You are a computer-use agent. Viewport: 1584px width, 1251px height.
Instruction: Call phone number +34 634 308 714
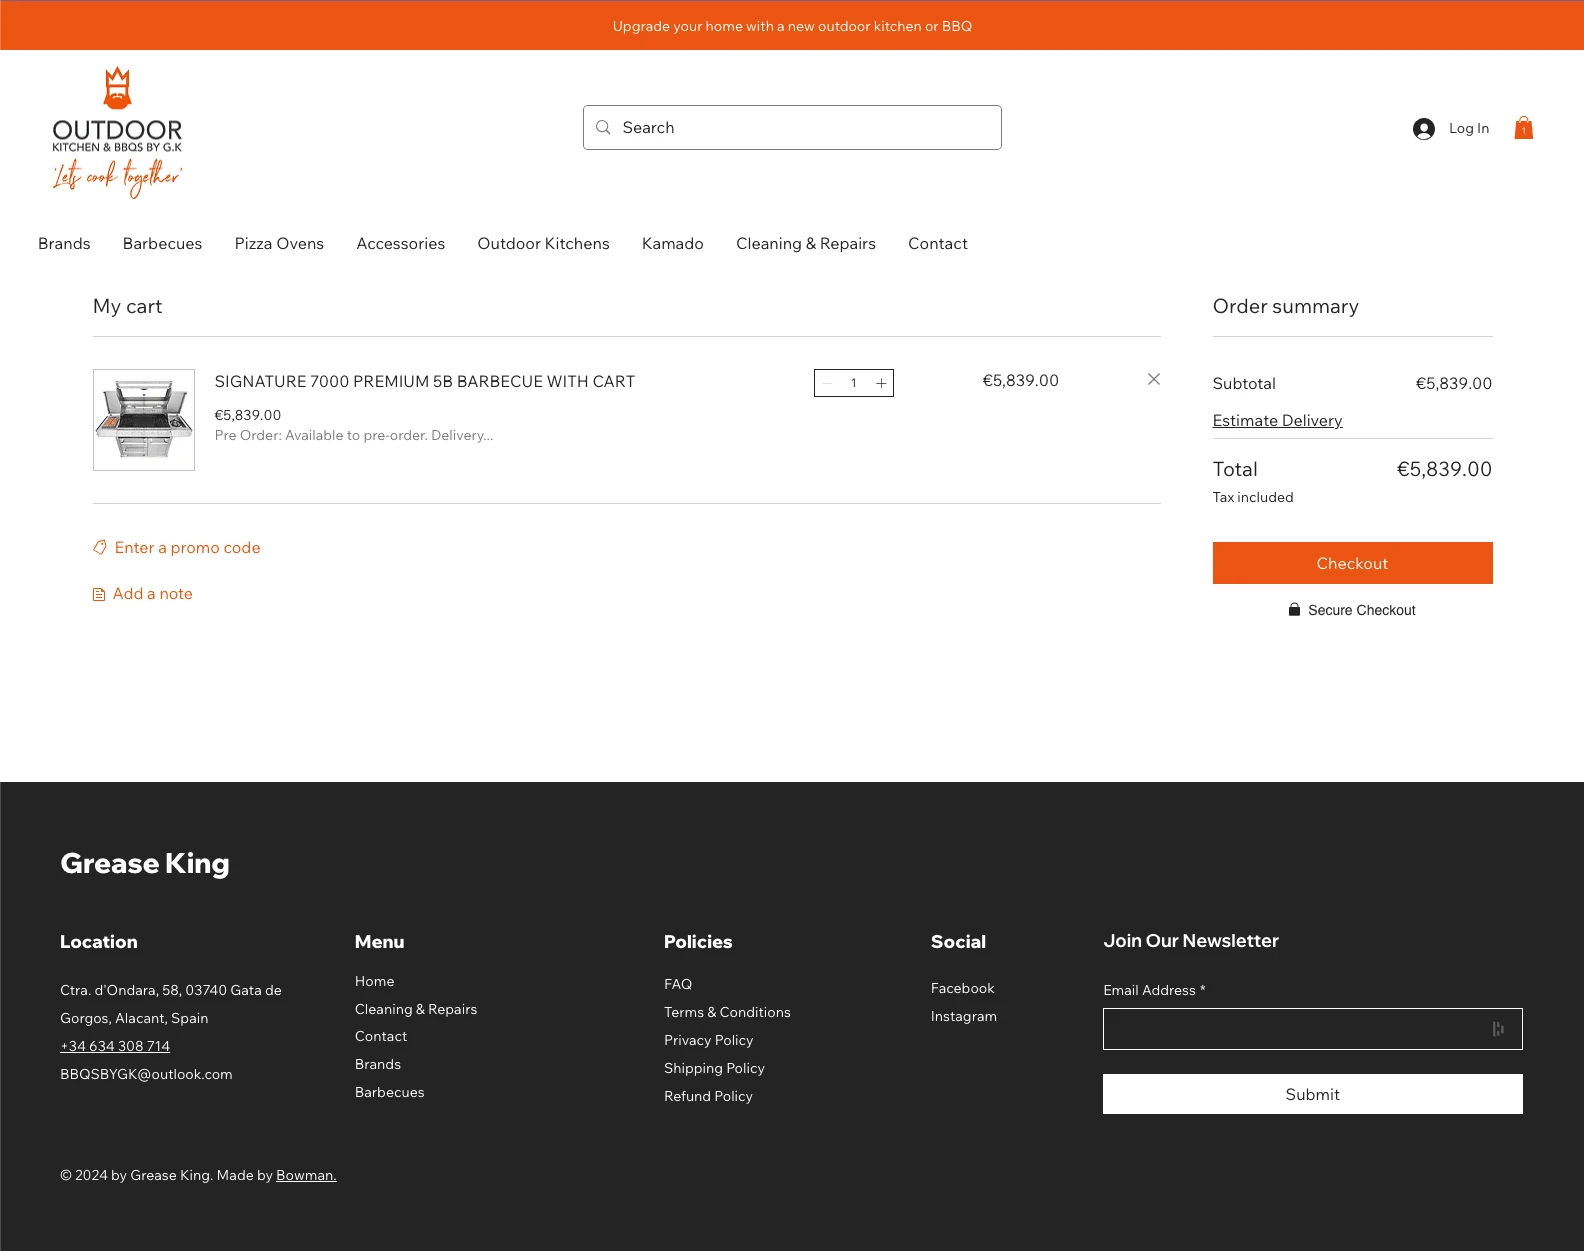click(115, 1046)
